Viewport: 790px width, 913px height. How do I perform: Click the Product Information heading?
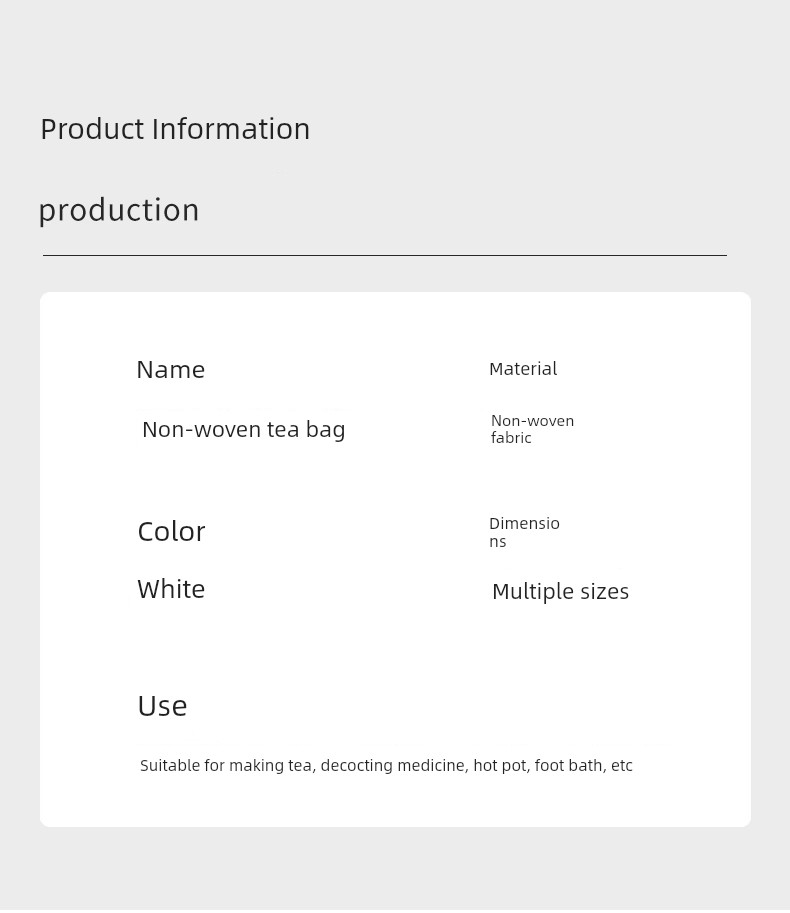pyautogui.click(x=175, y=129)
